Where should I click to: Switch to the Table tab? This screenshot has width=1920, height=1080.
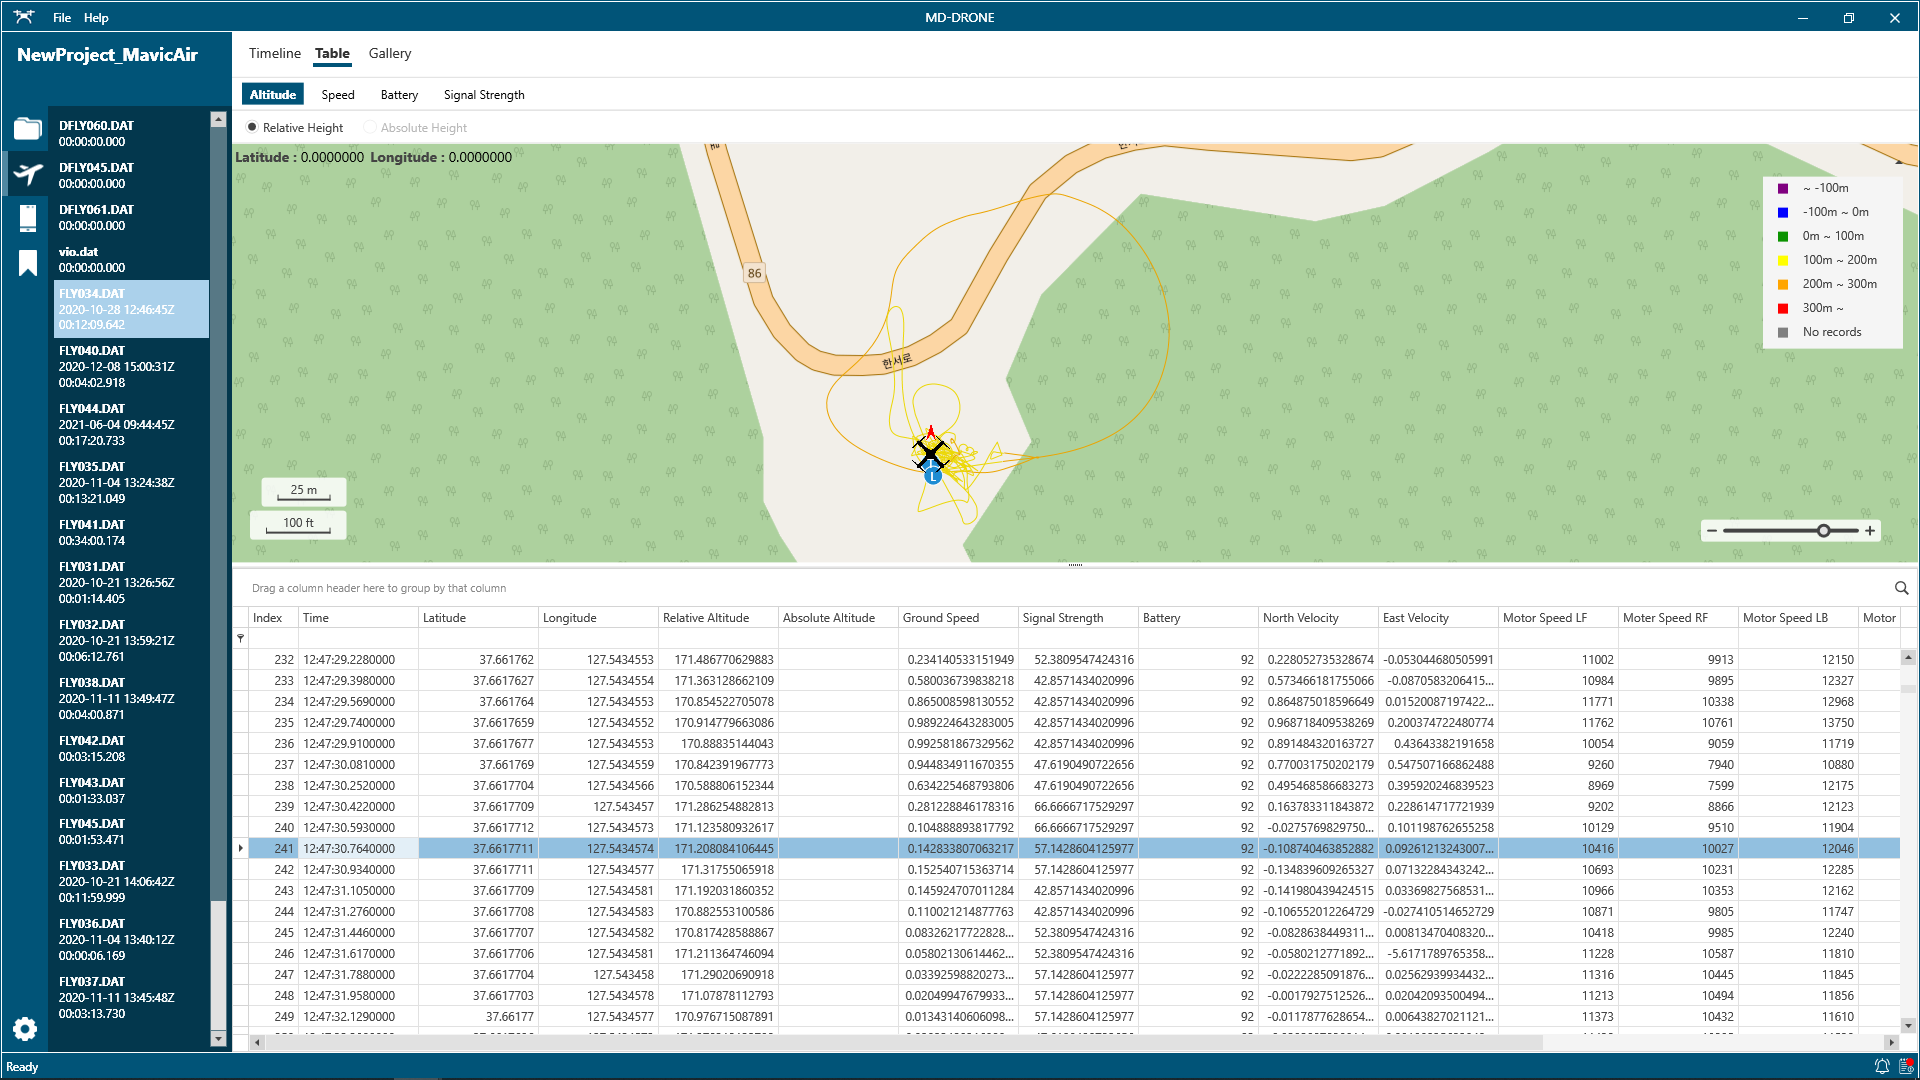tap(332, 54)
